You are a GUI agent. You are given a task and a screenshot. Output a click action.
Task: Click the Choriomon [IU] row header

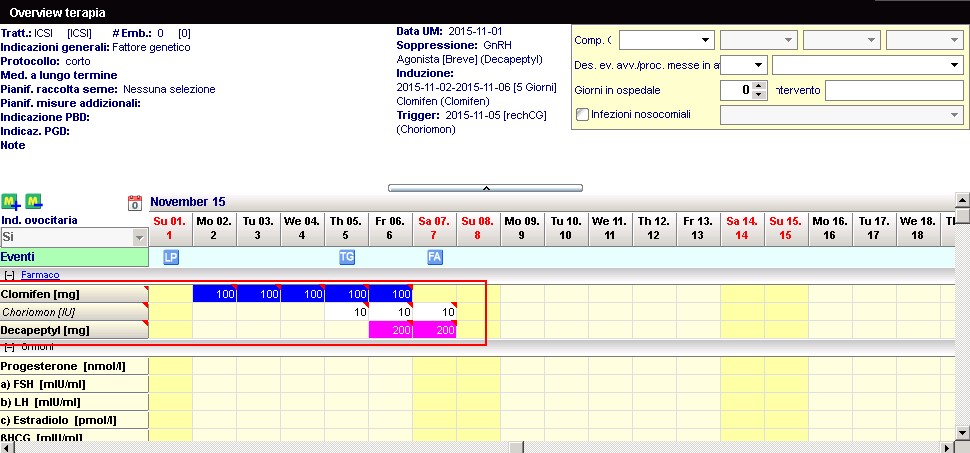coord(74,312)
